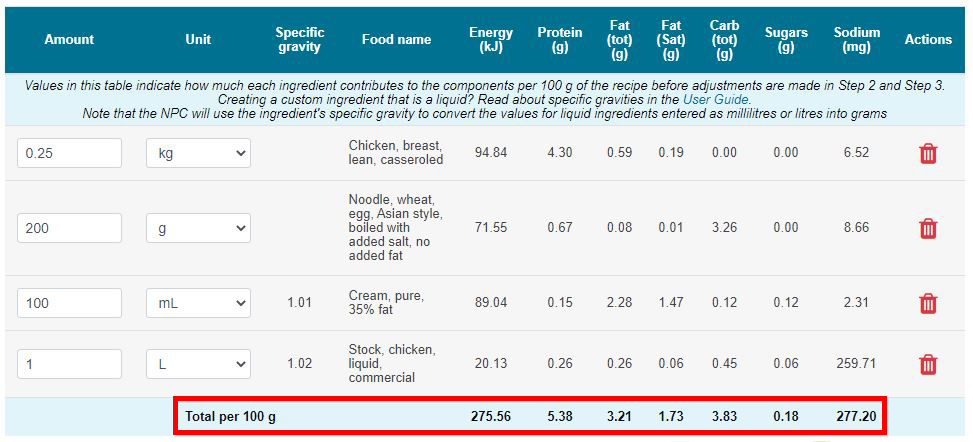Click the Total per 100 g row label
This screenshot has height=442, width=973.
tap(230, 416)
